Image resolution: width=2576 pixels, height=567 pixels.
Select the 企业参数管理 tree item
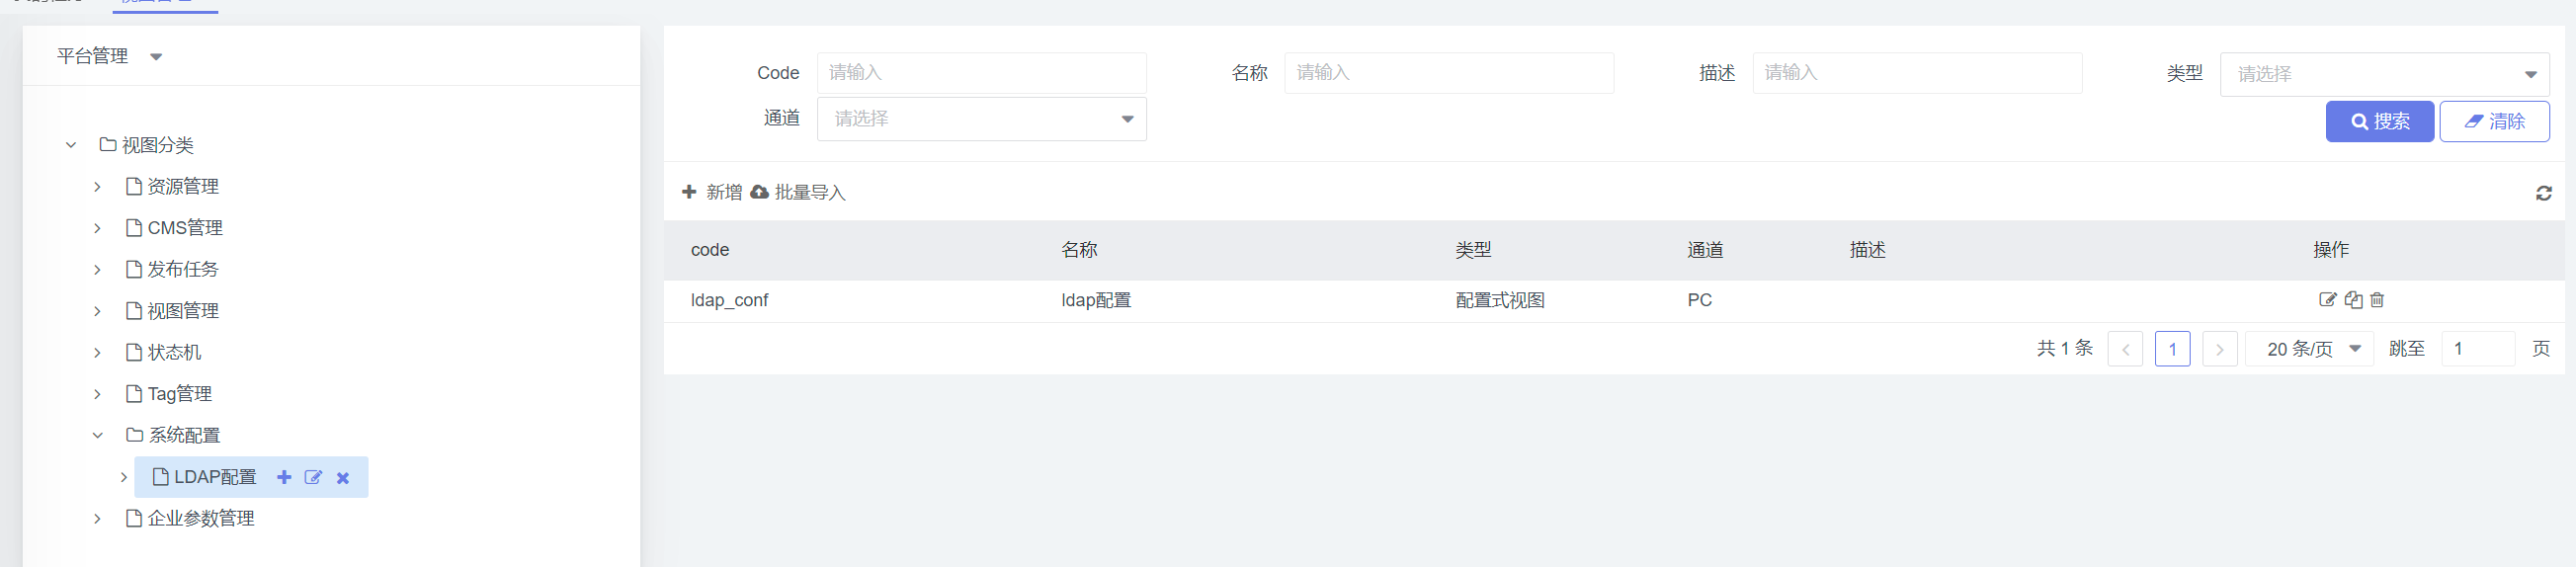[201, 519]
